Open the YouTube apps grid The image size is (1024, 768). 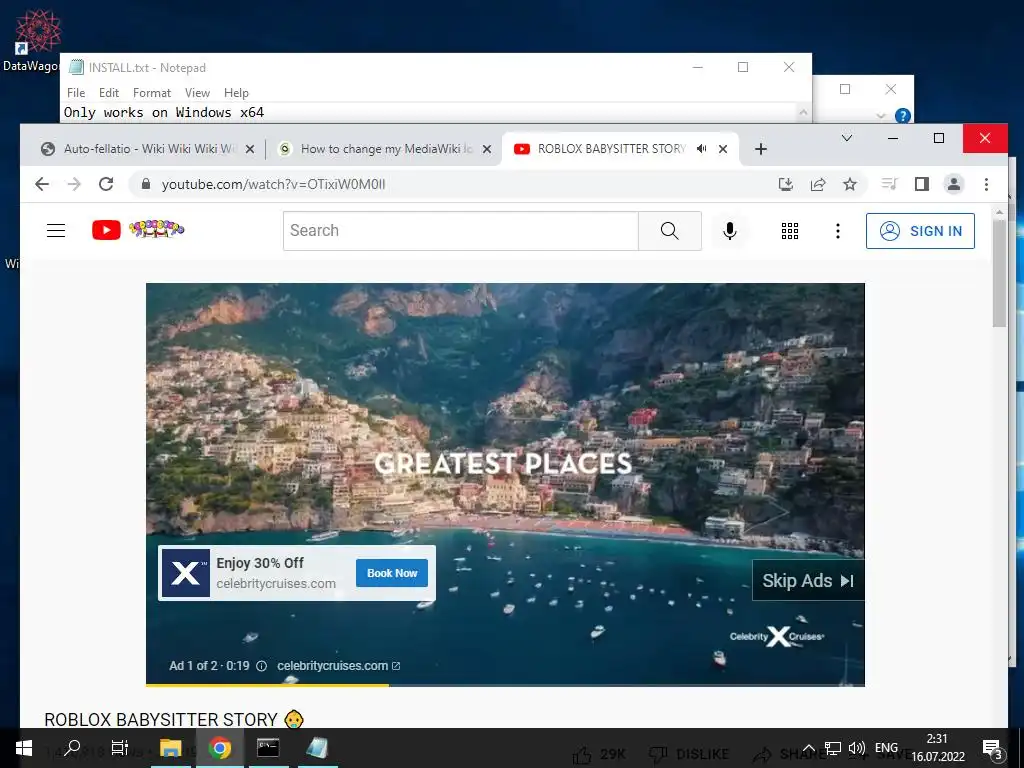790,231
